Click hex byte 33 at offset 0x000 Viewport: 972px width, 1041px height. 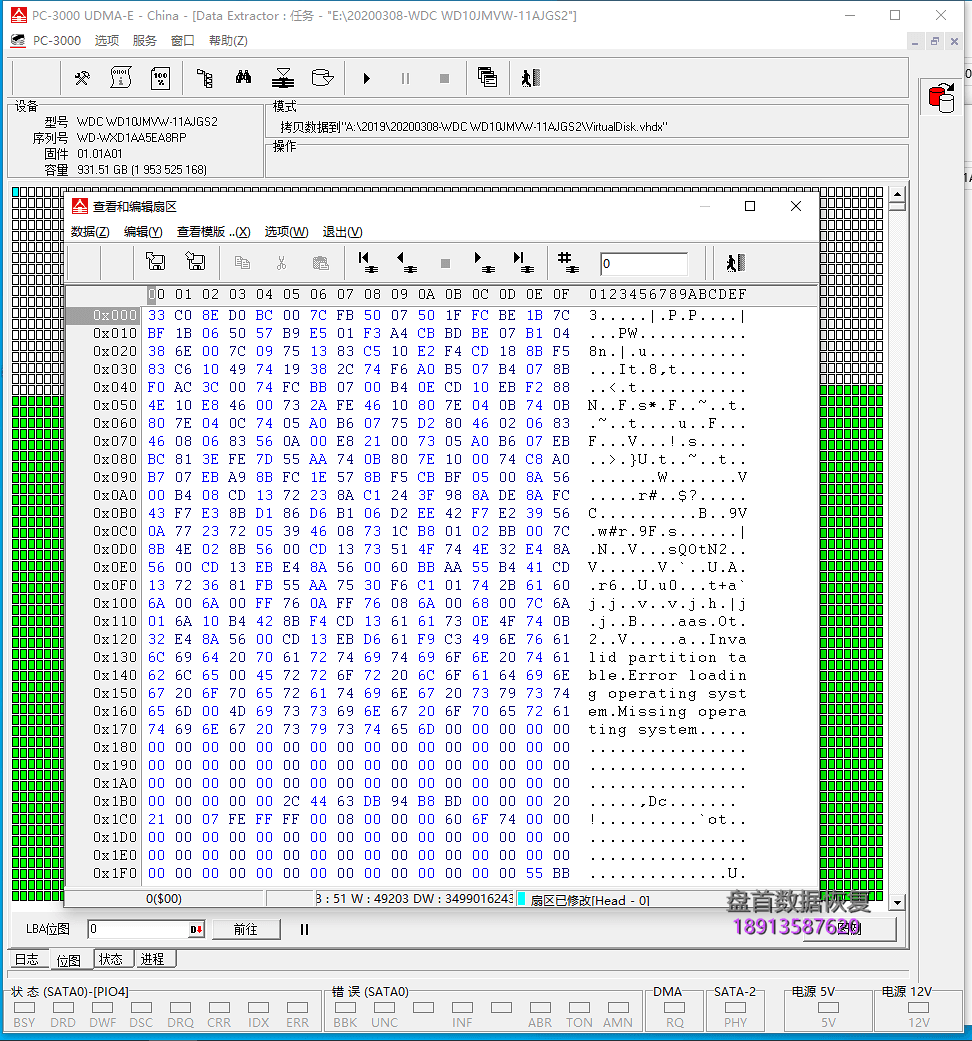[x=156, y=315]
